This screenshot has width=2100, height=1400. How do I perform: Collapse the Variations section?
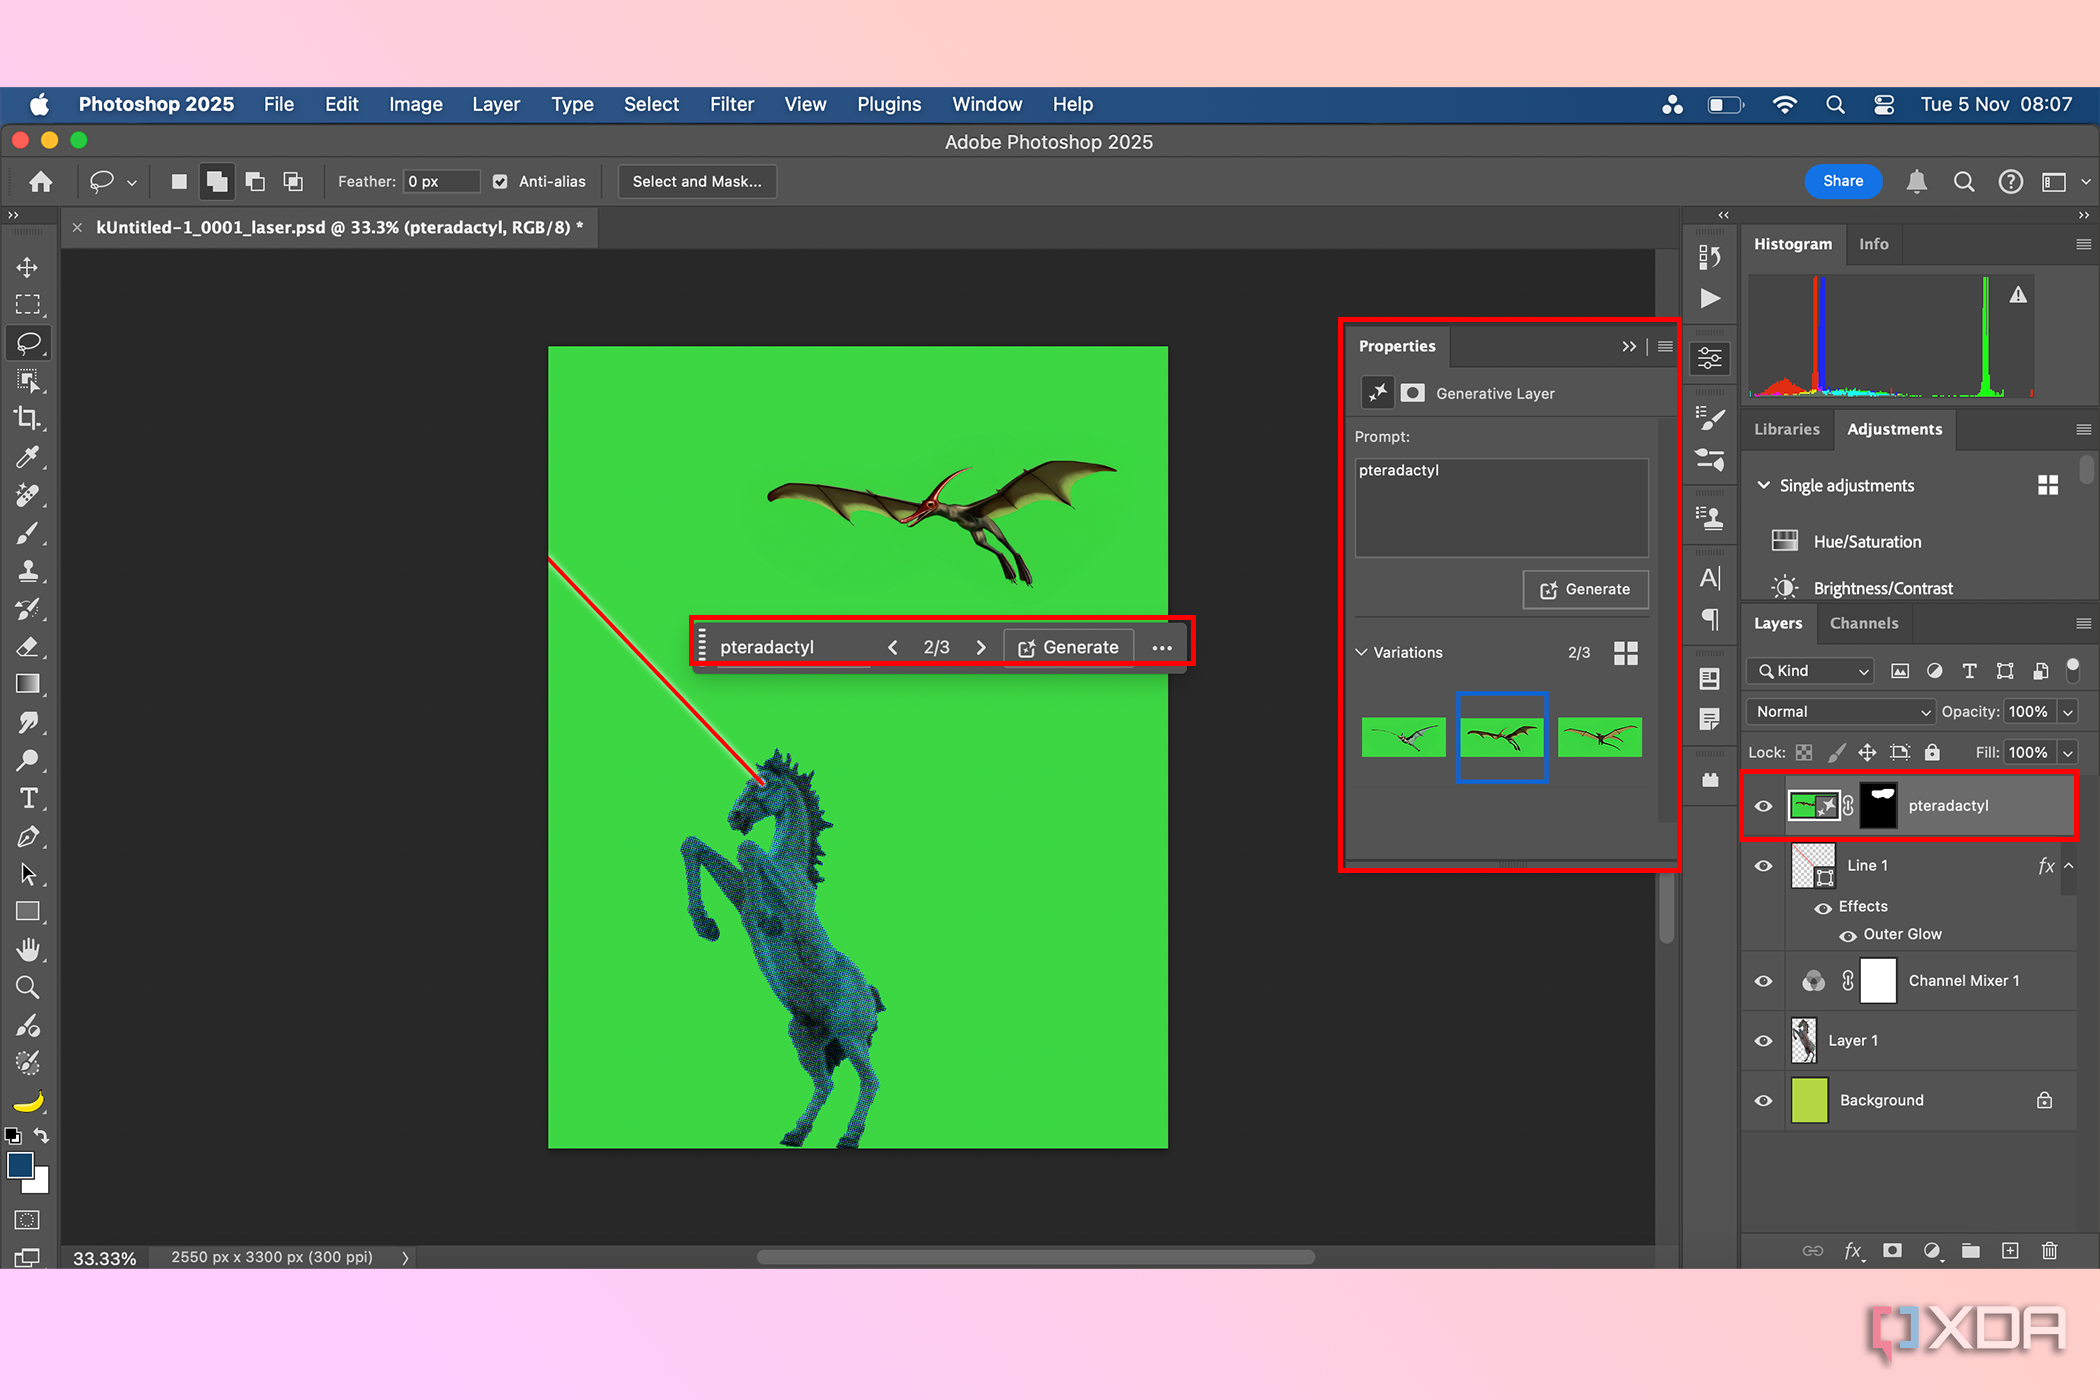[1362, 652]
